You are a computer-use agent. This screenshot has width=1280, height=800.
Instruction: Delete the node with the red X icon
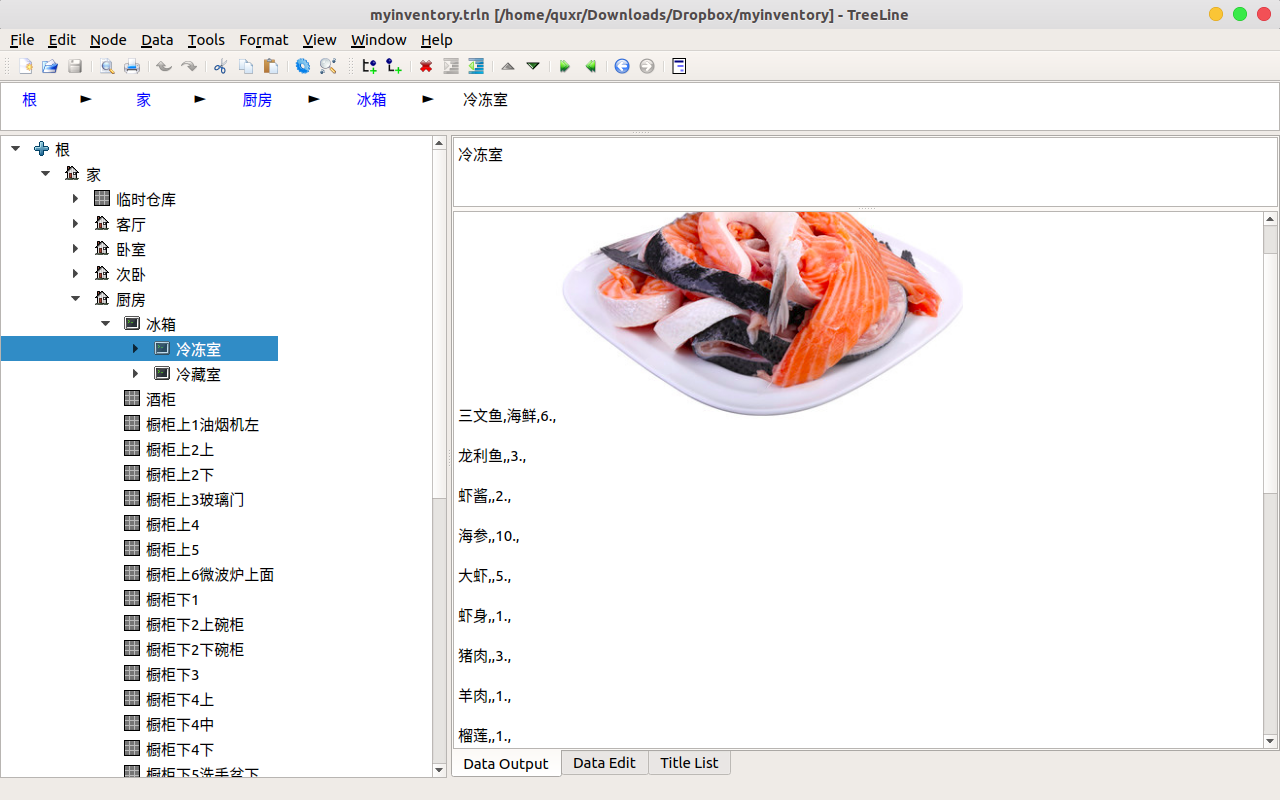(x=426, y=66)
